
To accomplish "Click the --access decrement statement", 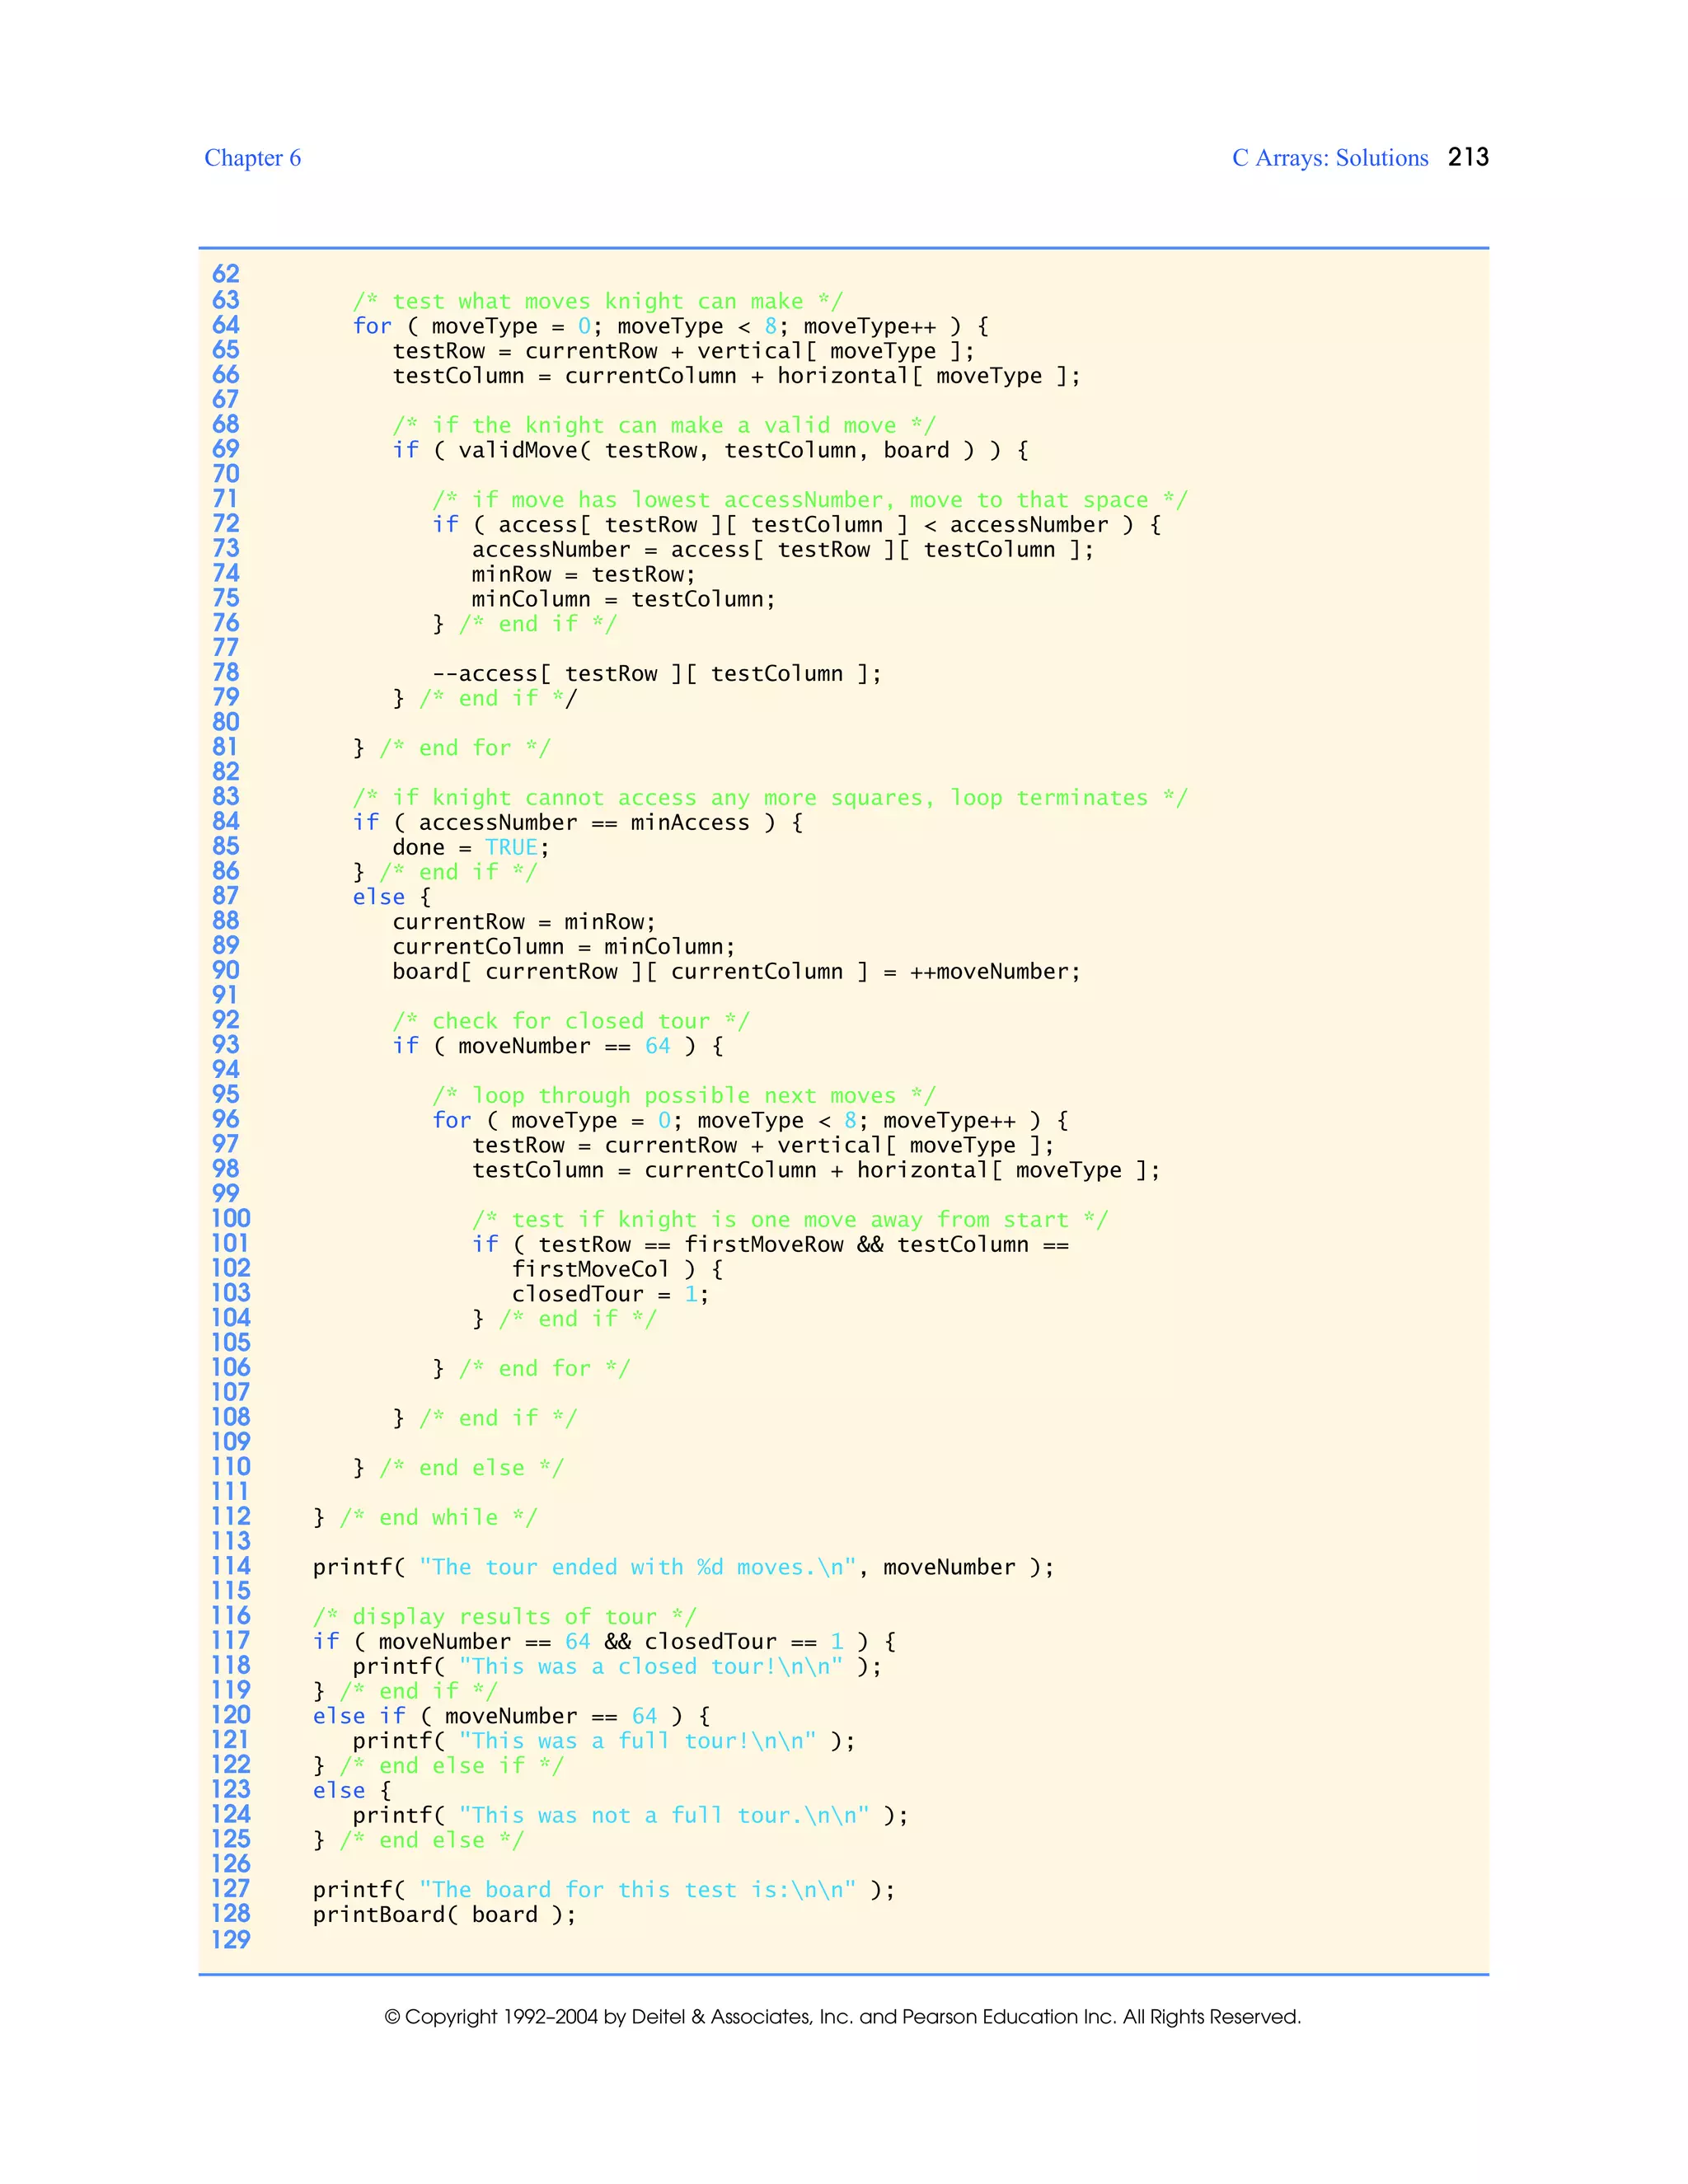I will 657,673.
